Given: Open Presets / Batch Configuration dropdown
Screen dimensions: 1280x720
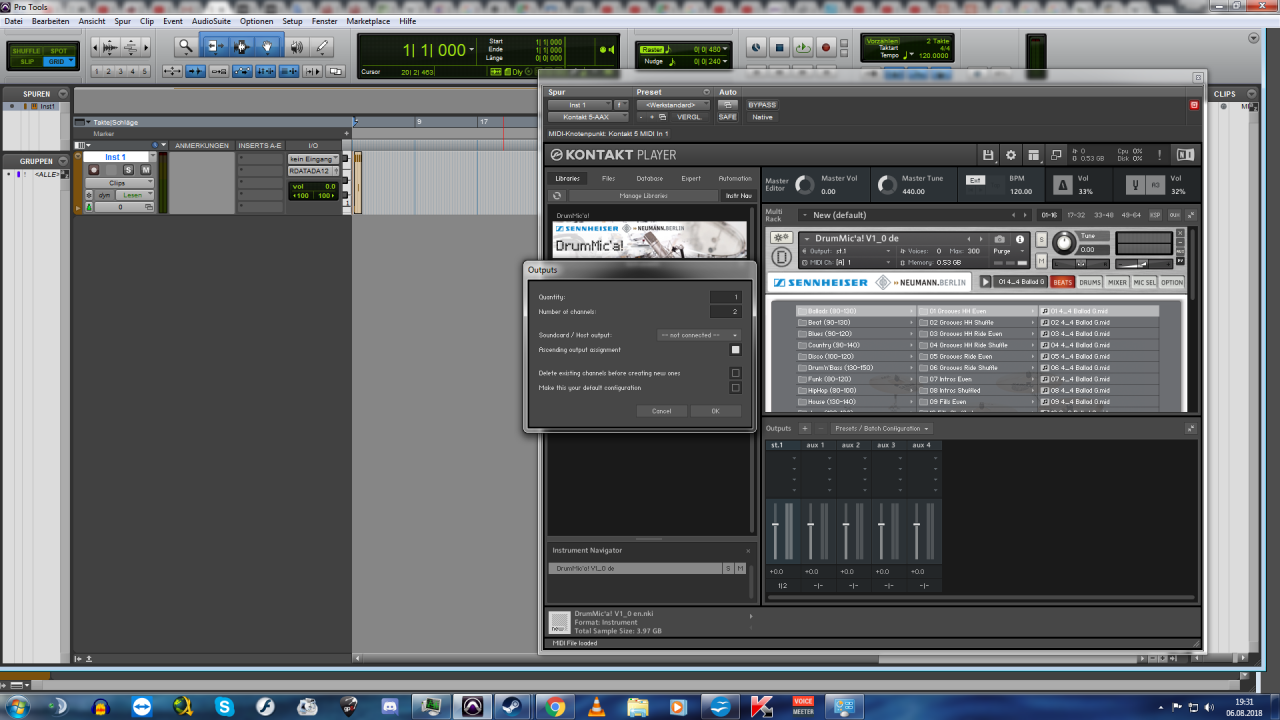Looking at the screenshot, I should pos(882,428).
